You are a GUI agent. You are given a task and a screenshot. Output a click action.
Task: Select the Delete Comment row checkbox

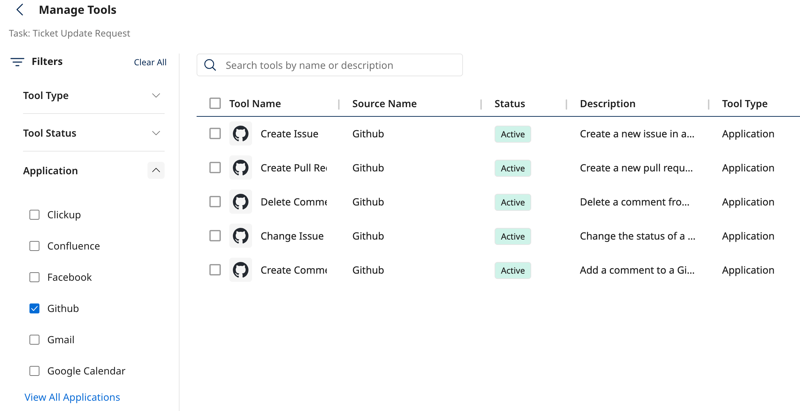point(215,202)
